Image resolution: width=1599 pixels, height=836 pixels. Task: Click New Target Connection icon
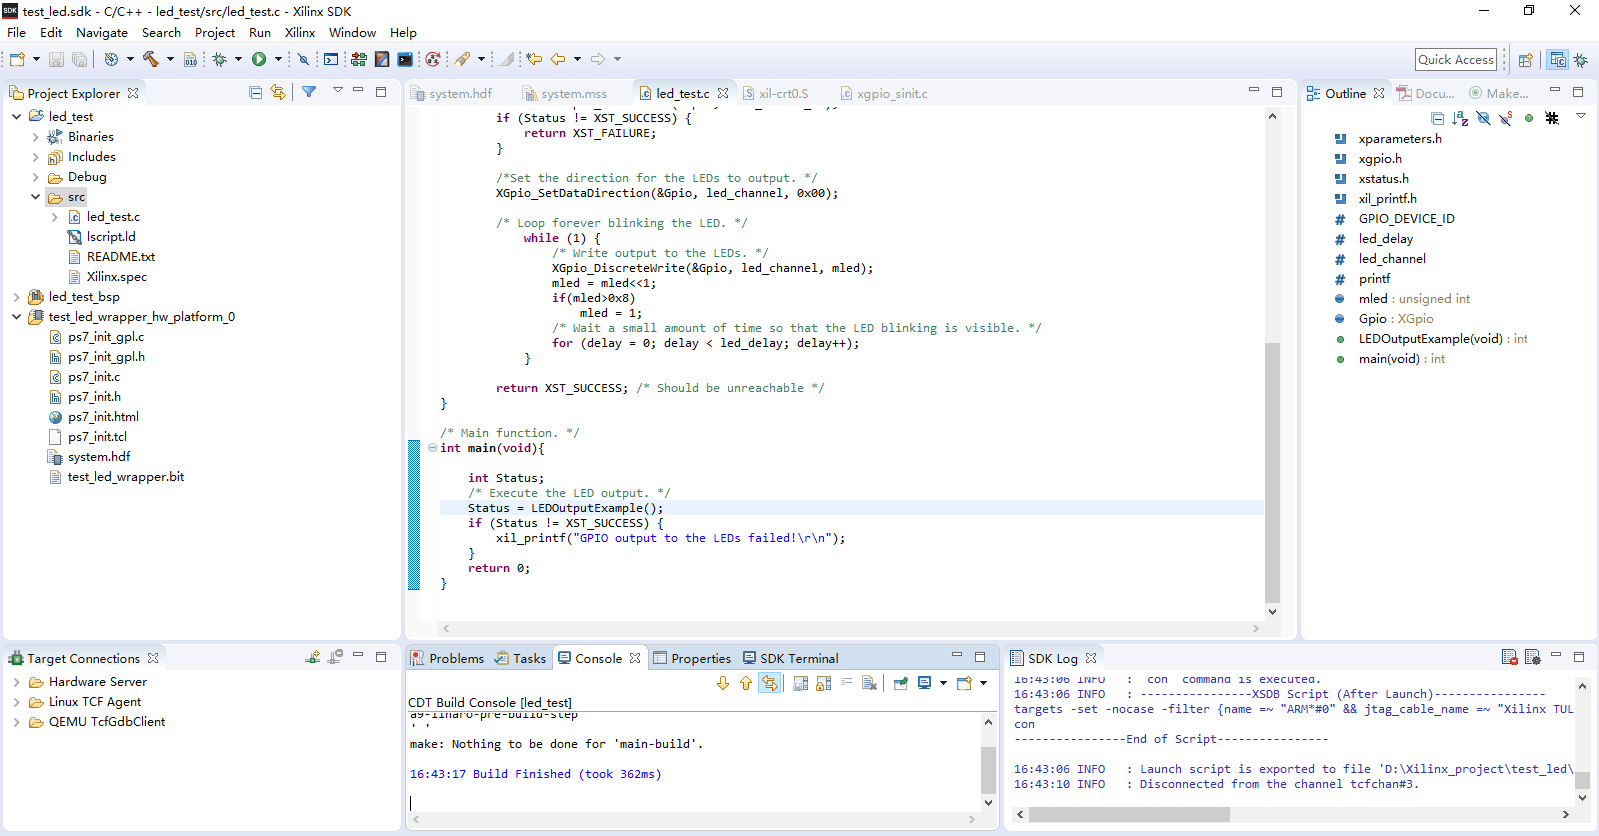click(x=313, y=657)
